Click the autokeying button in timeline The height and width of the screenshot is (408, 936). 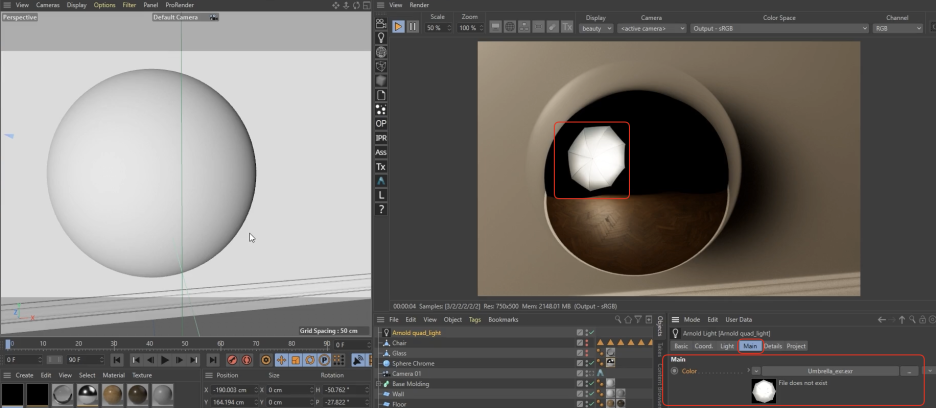(x=245, y=360)
